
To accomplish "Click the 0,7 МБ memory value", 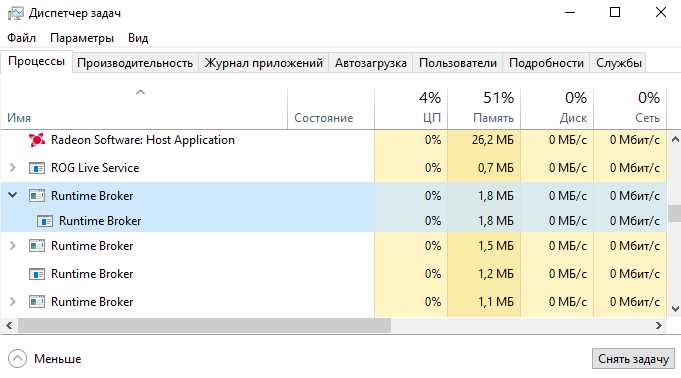I will coord(496,168).
